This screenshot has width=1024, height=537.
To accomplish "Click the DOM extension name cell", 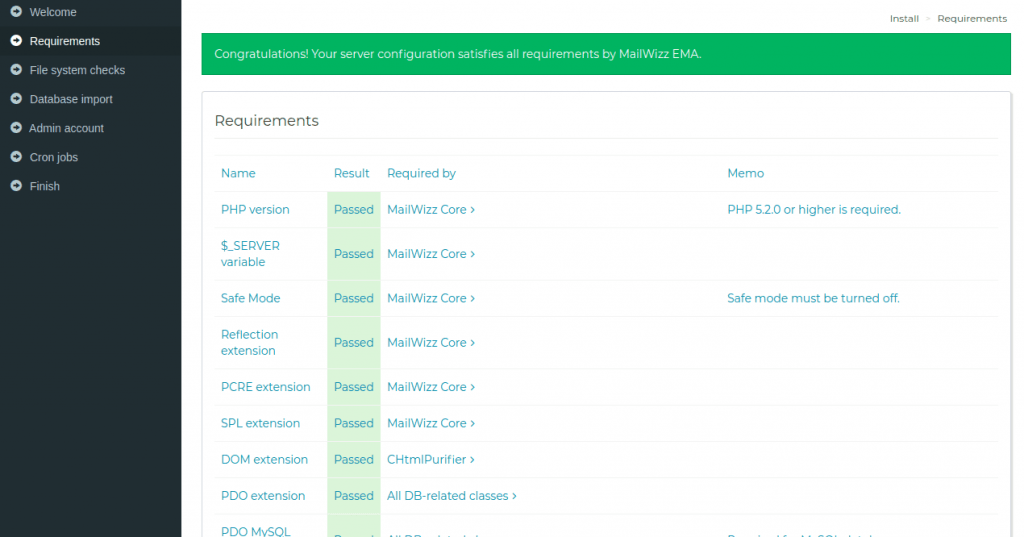I will pos(264,459).
